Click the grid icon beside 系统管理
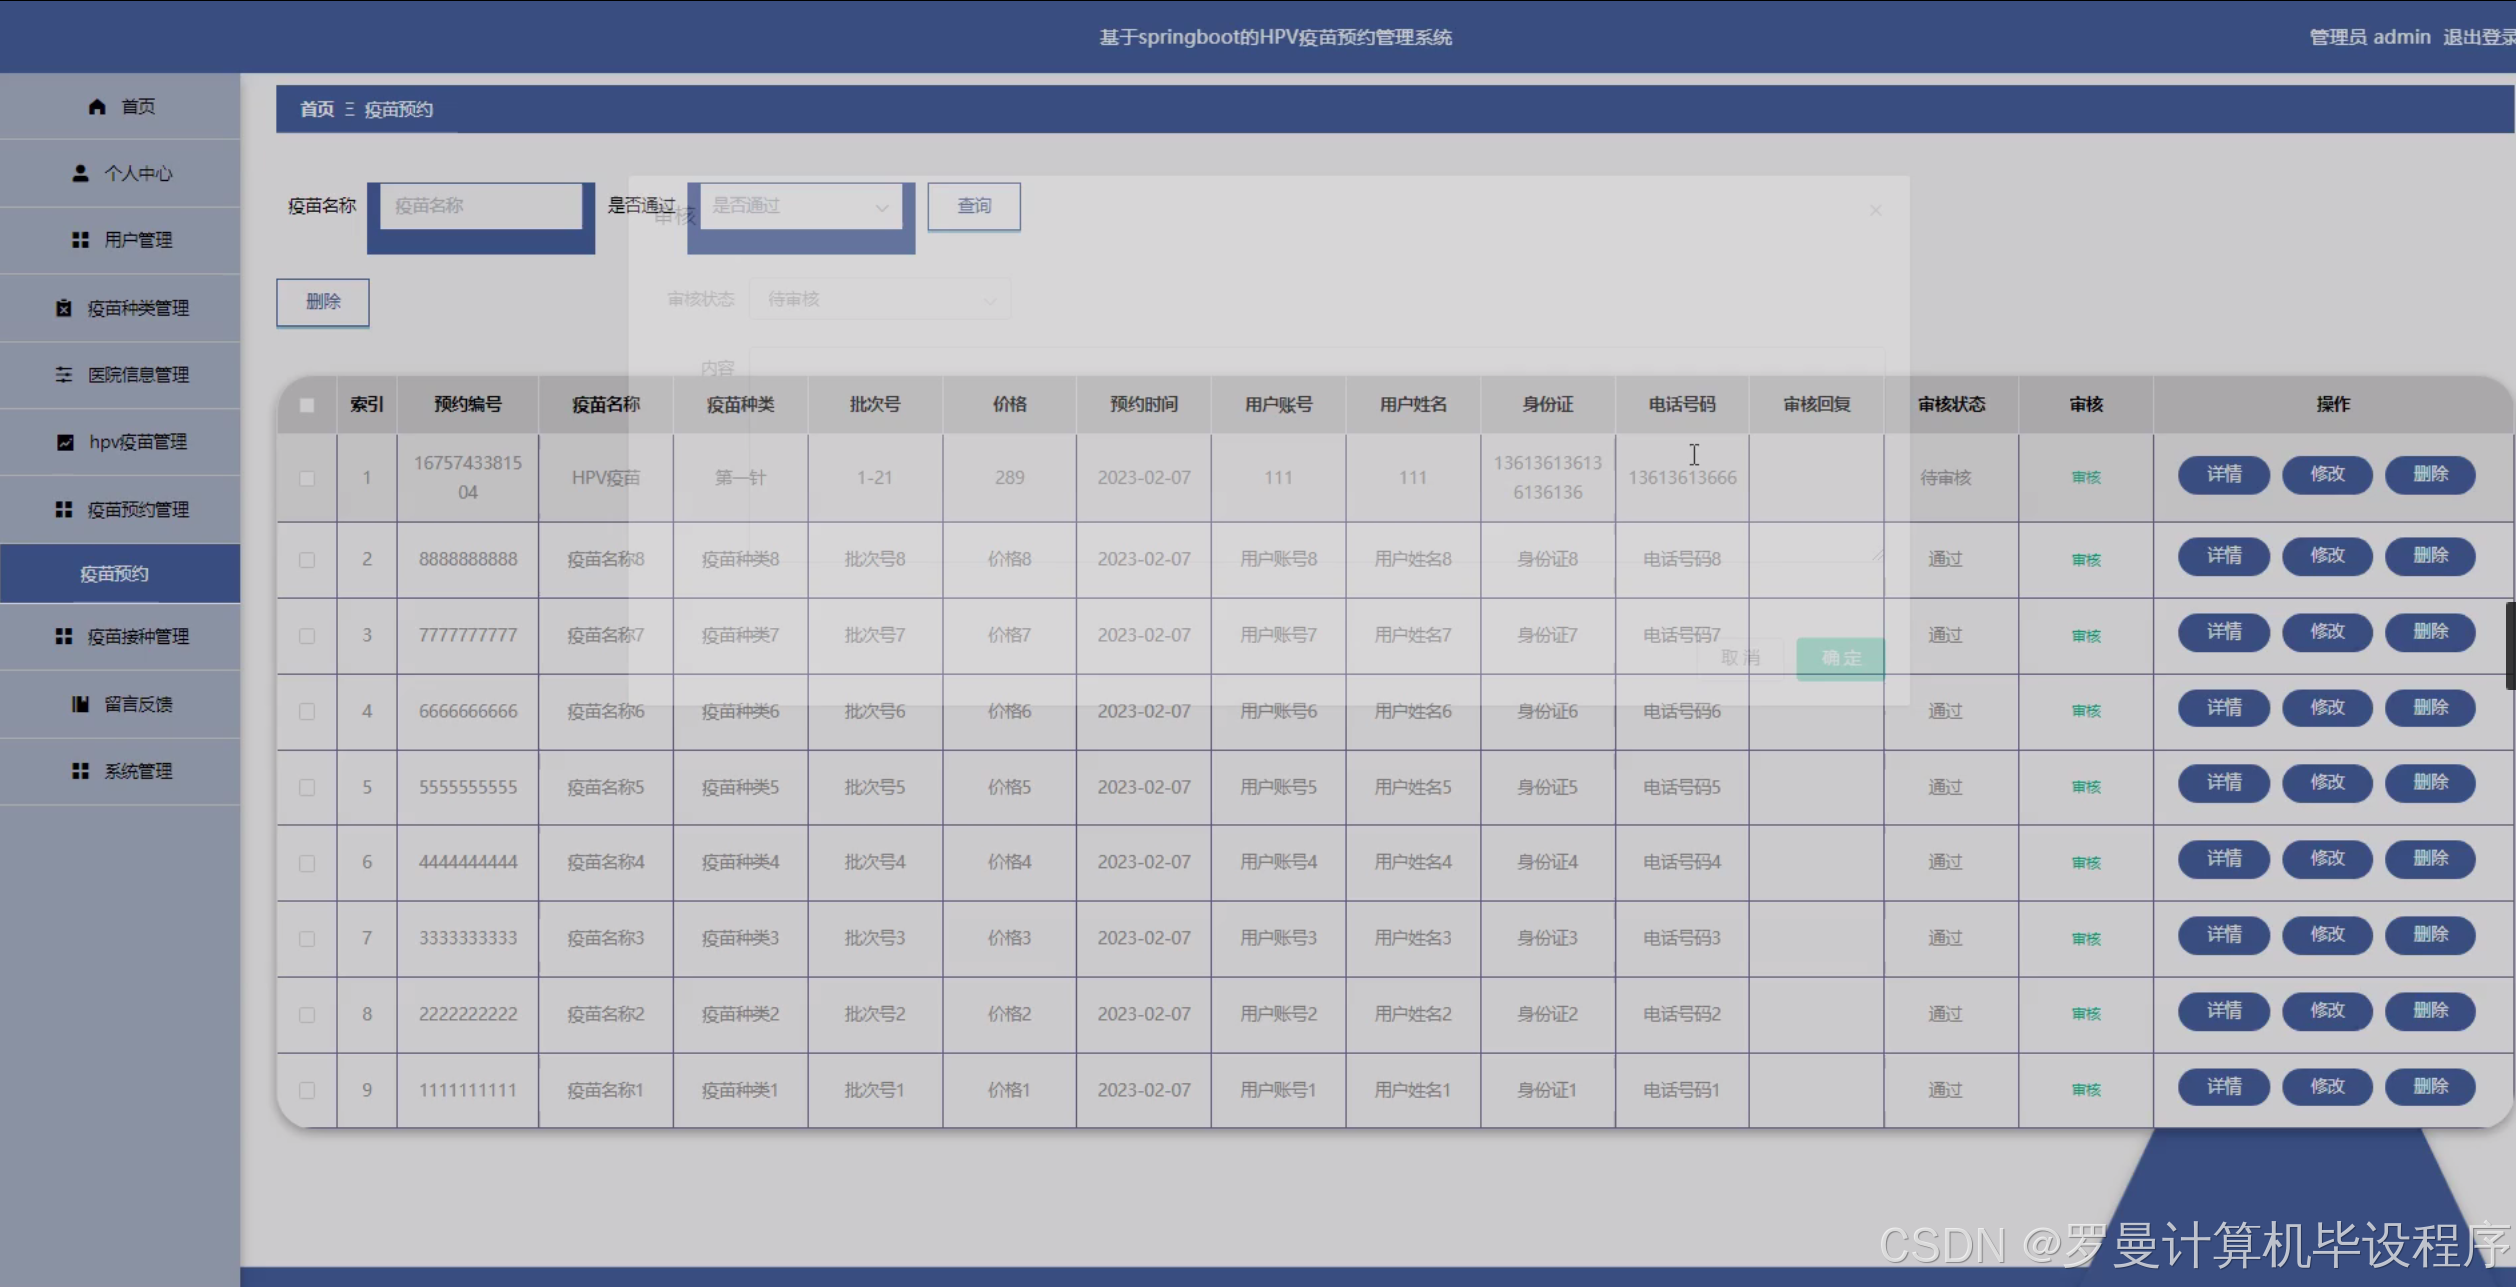Image resolution: width=2516 pixels, height=1287 pixels. 81,771
